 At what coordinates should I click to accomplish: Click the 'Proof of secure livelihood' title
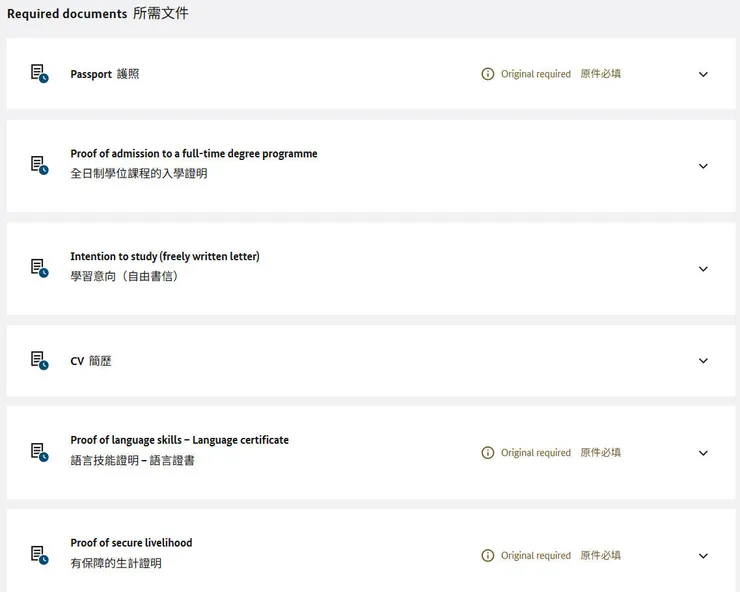131,543
